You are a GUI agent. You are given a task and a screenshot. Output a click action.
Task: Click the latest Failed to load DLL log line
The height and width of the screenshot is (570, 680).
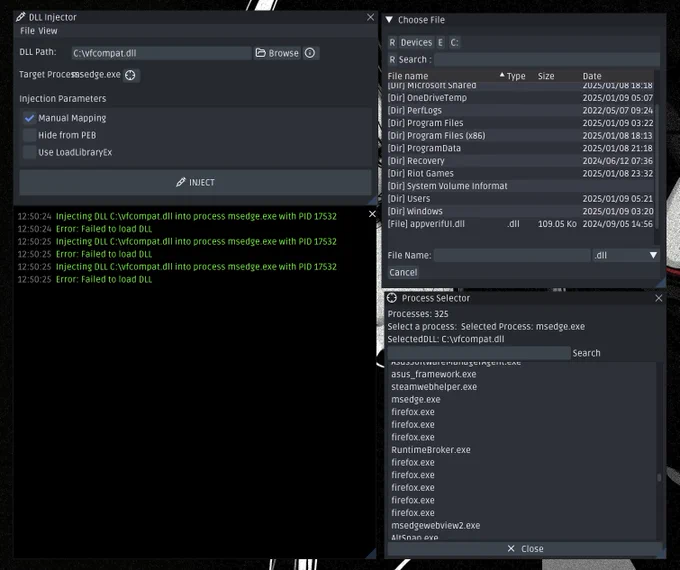click(104, 279)
